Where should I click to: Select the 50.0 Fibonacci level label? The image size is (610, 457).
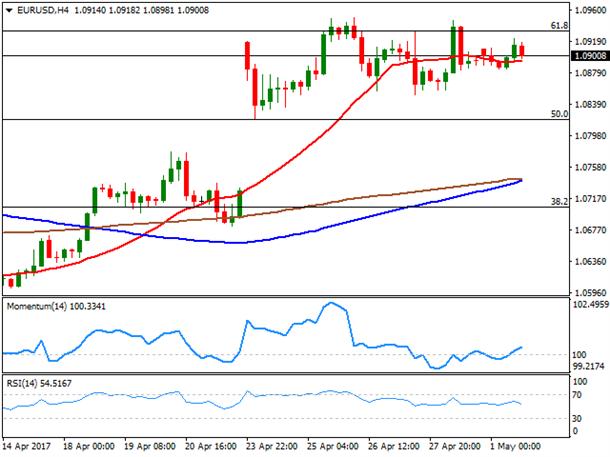[559, 114]
